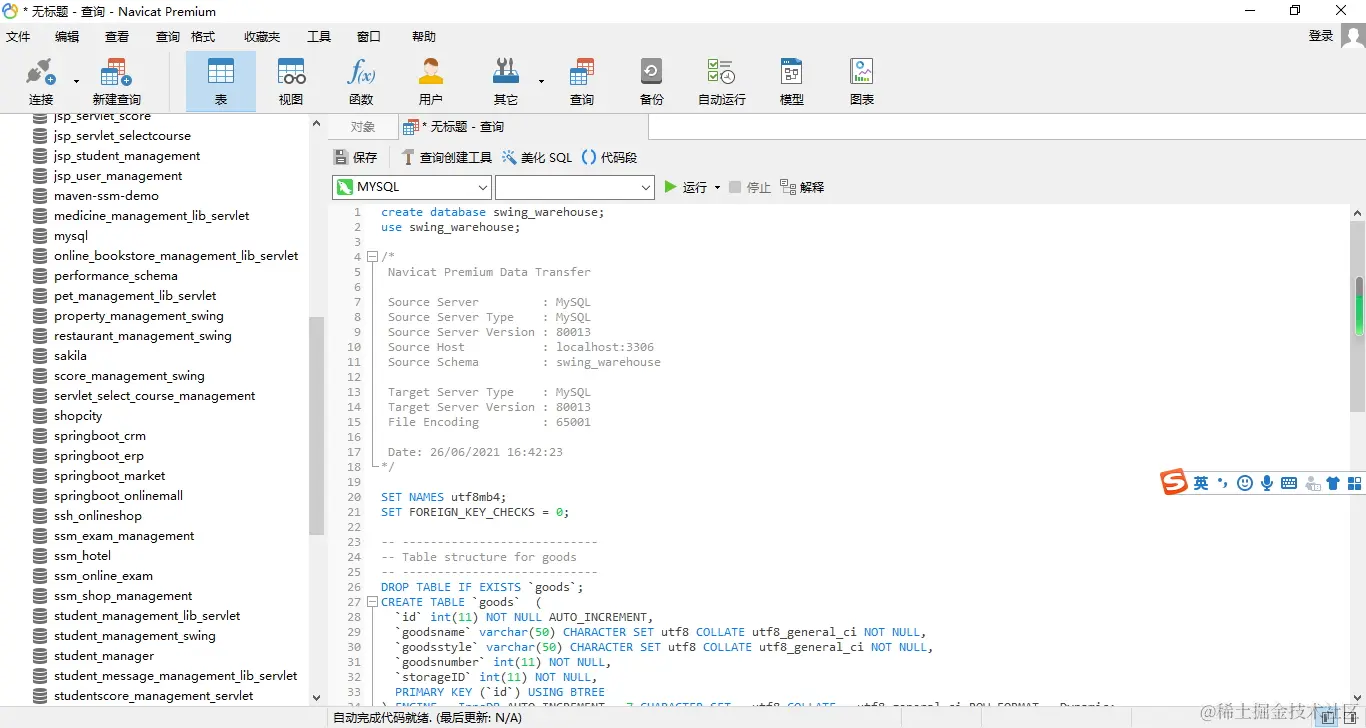1366x728 pixels.
Task: Open the 备份 (Backup) toolbar icon
Action: (x=652, y=81)
